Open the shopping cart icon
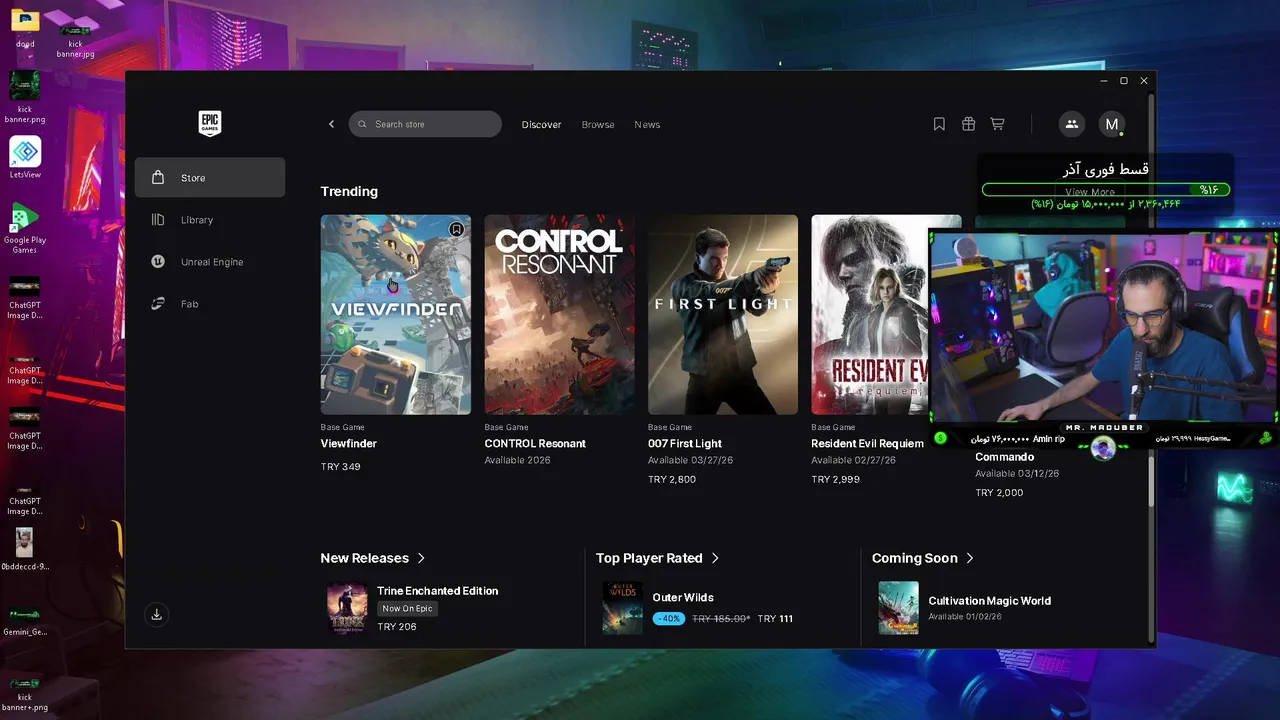The image size is (1280, 720). coord(997,124)
